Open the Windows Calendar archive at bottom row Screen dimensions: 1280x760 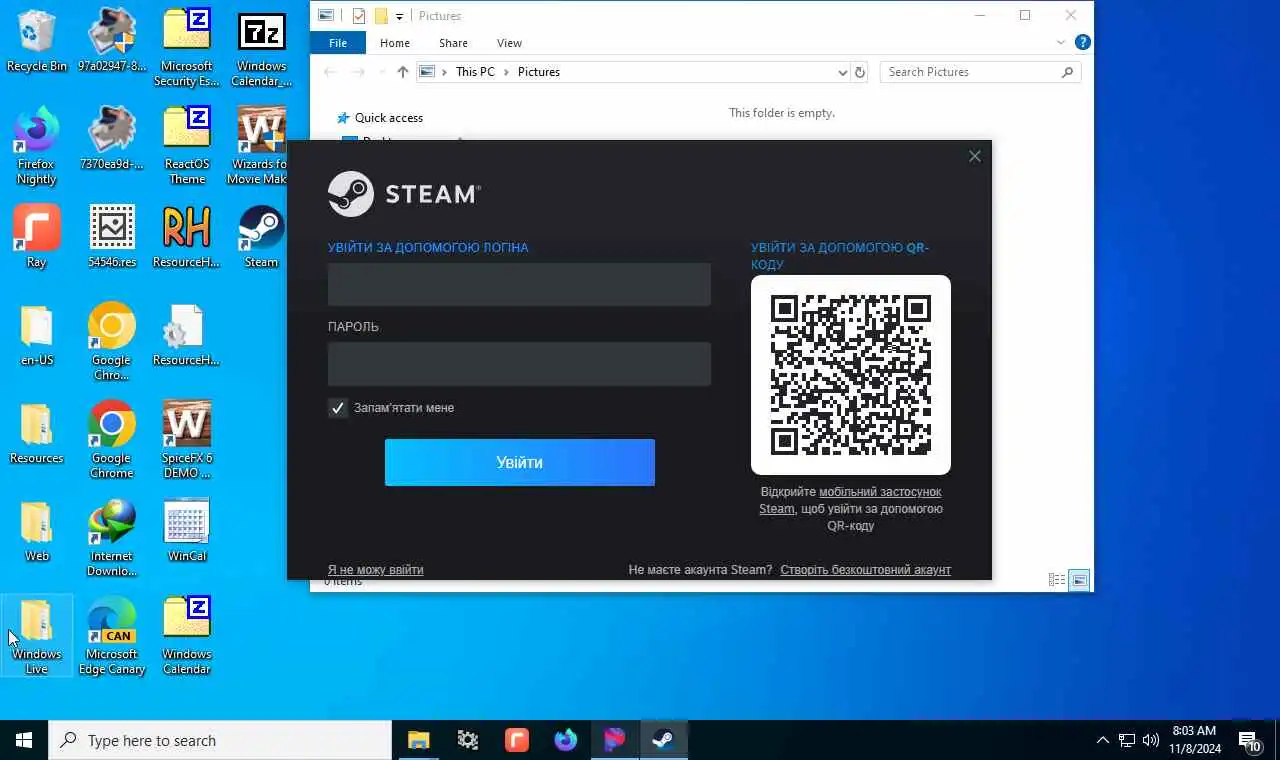(186, 635)
